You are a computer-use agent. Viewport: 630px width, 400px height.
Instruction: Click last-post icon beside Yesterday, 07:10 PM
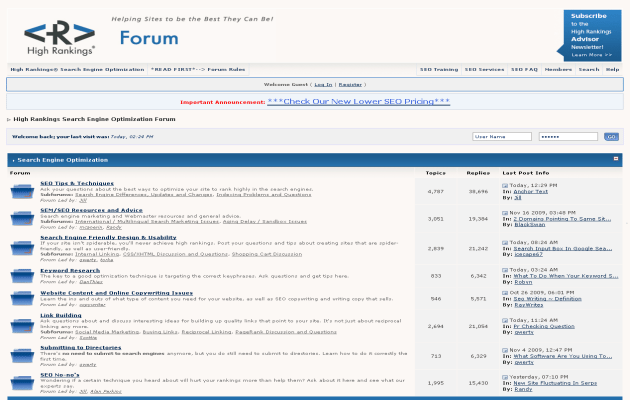coord(505,377)
